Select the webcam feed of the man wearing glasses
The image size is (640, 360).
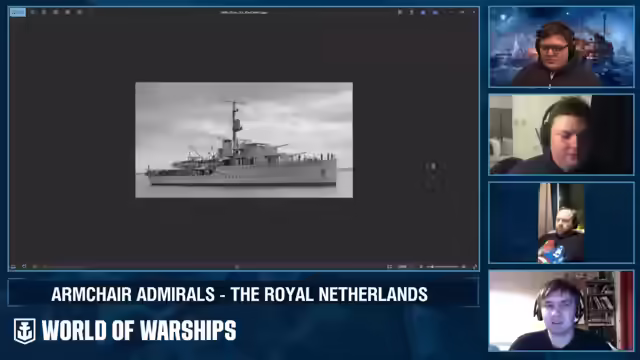561,47
